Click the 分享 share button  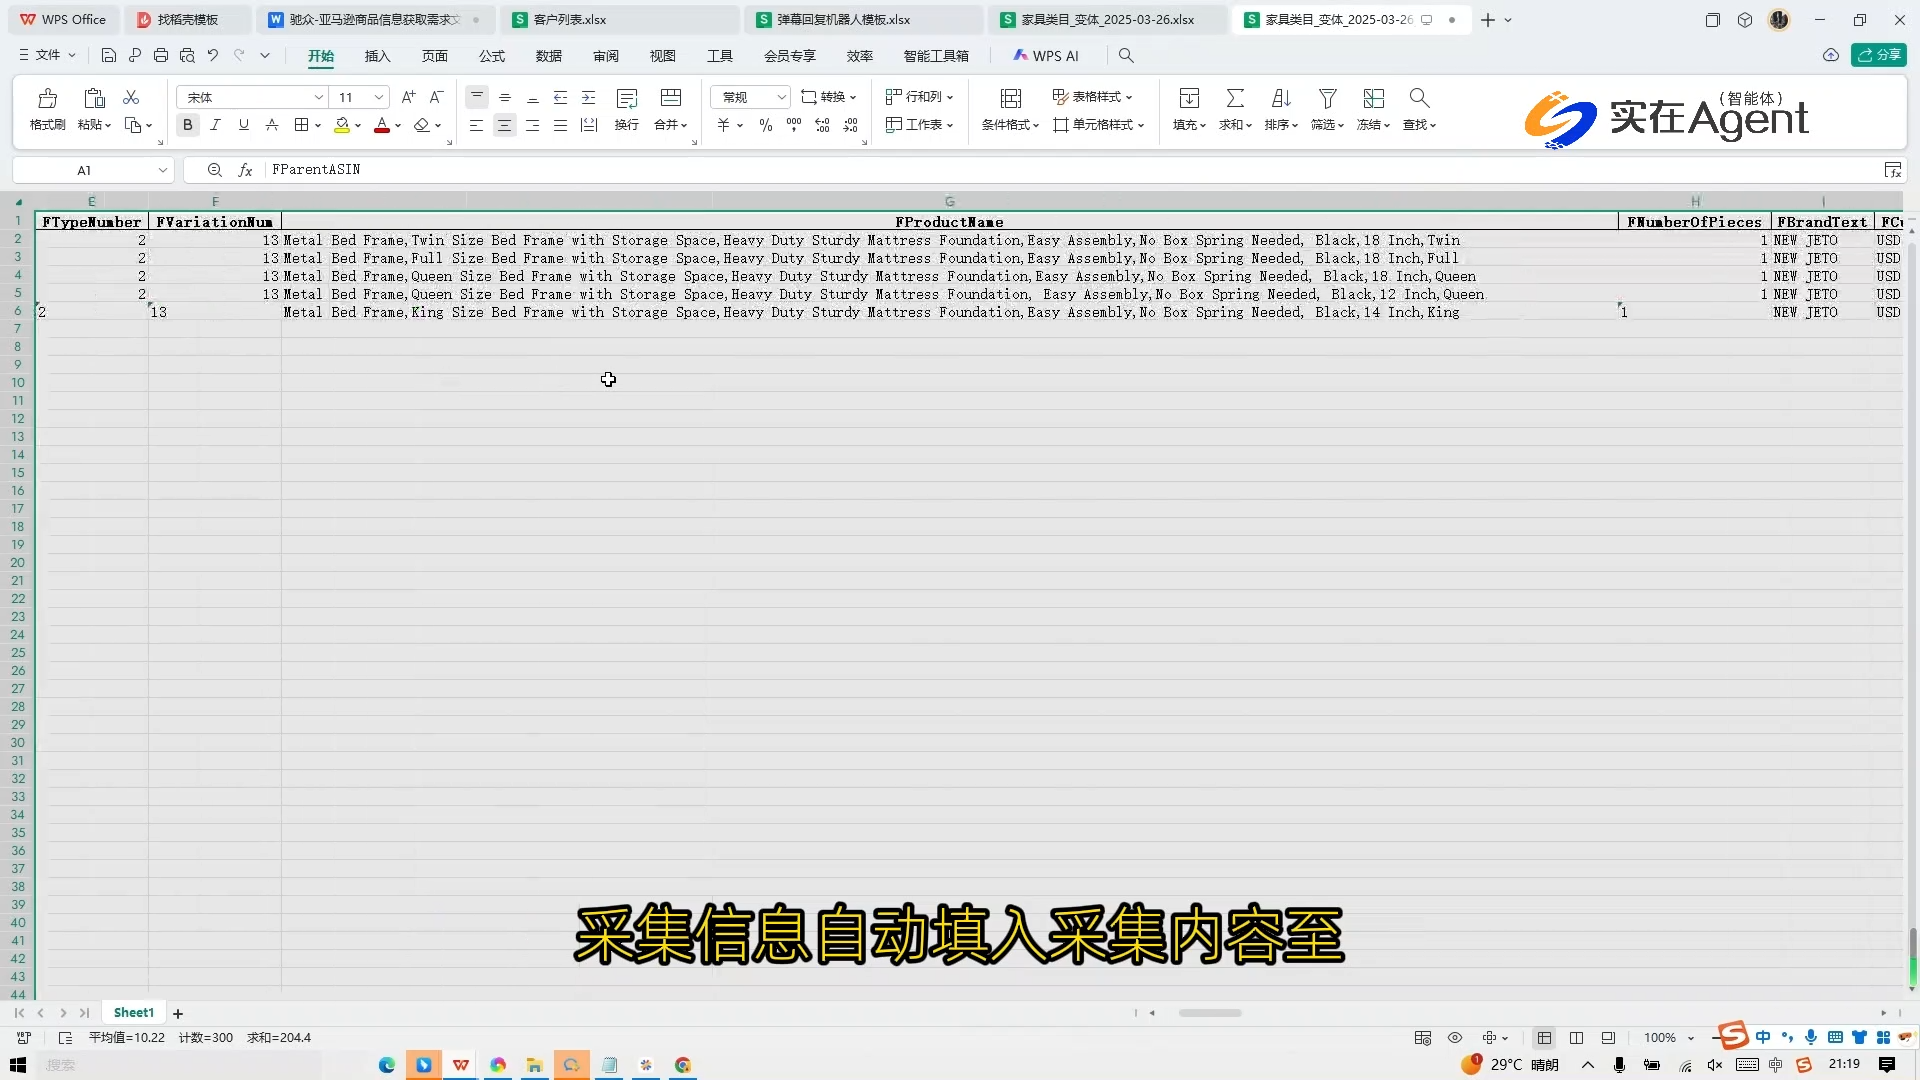[1879, 55]
